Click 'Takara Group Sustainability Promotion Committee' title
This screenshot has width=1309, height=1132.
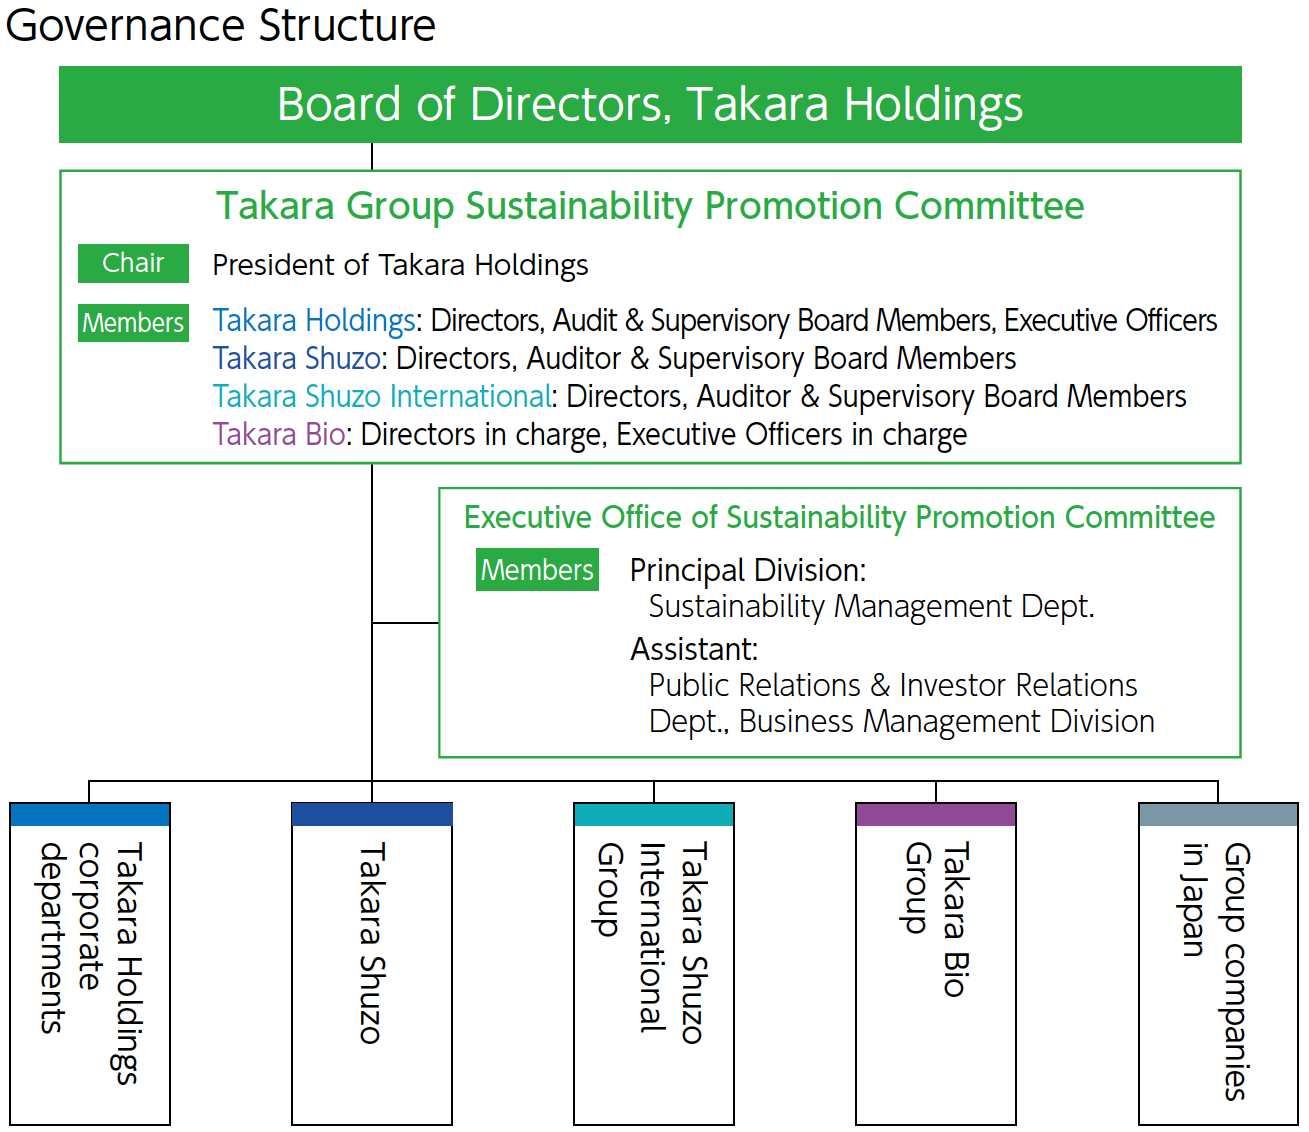point(650,206)
